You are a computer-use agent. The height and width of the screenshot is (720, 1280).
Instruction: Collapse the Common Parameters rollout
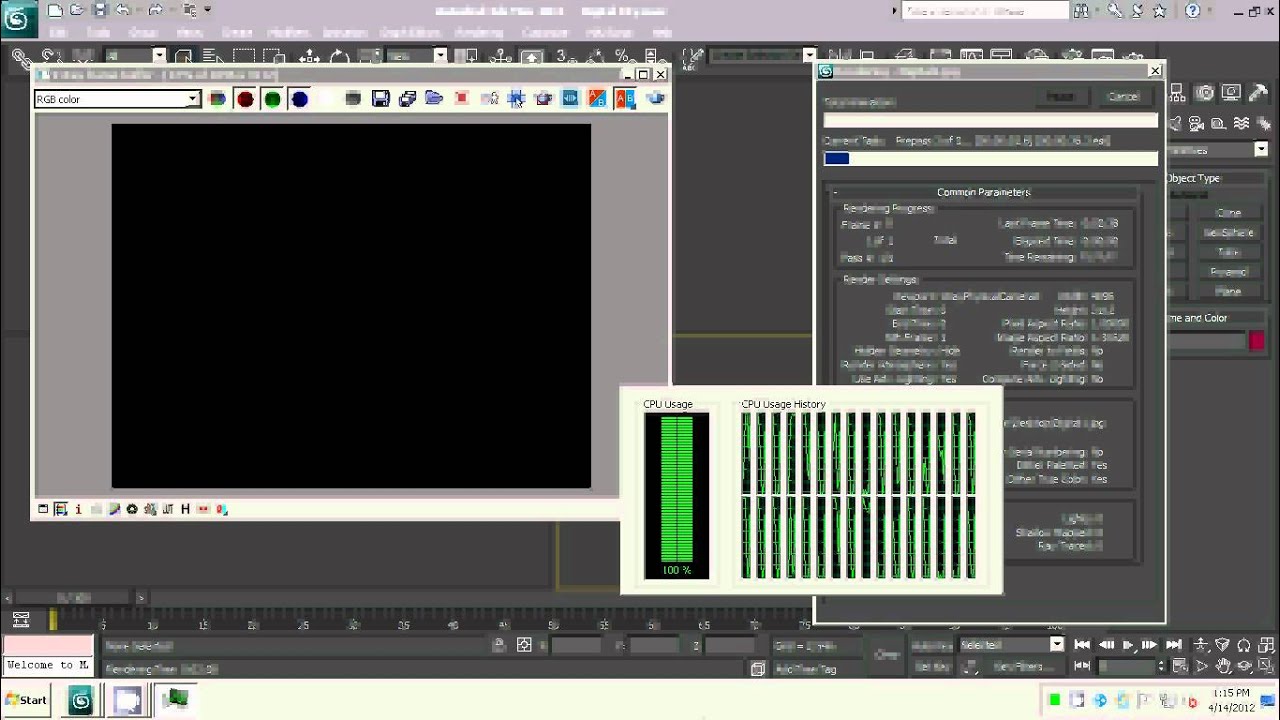pos(984,192)
